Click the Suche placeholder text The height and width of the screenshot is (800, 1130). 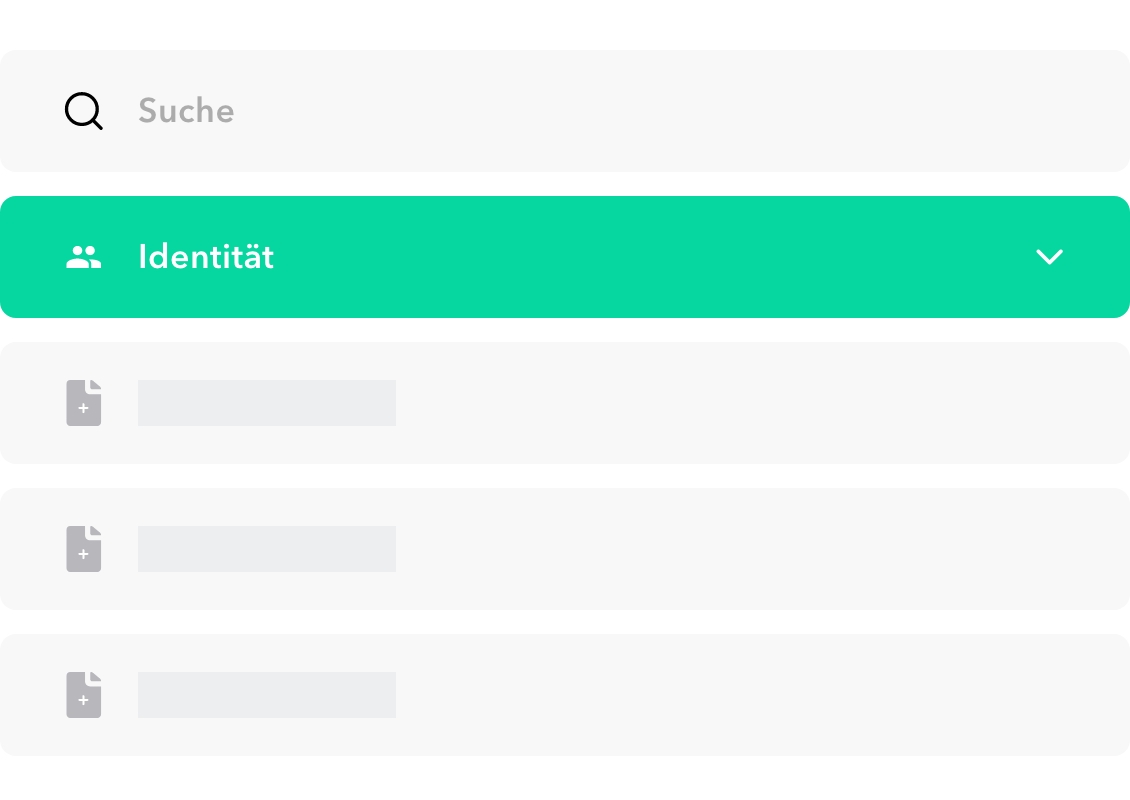186,111
